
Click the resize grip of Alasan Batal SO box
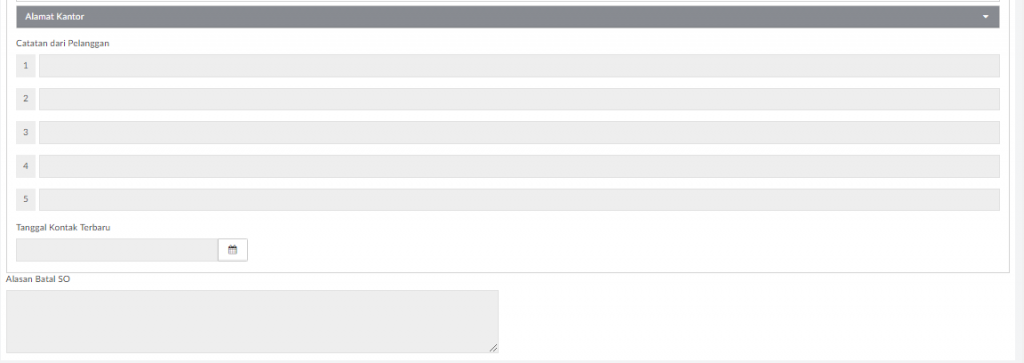pos(494,349)
